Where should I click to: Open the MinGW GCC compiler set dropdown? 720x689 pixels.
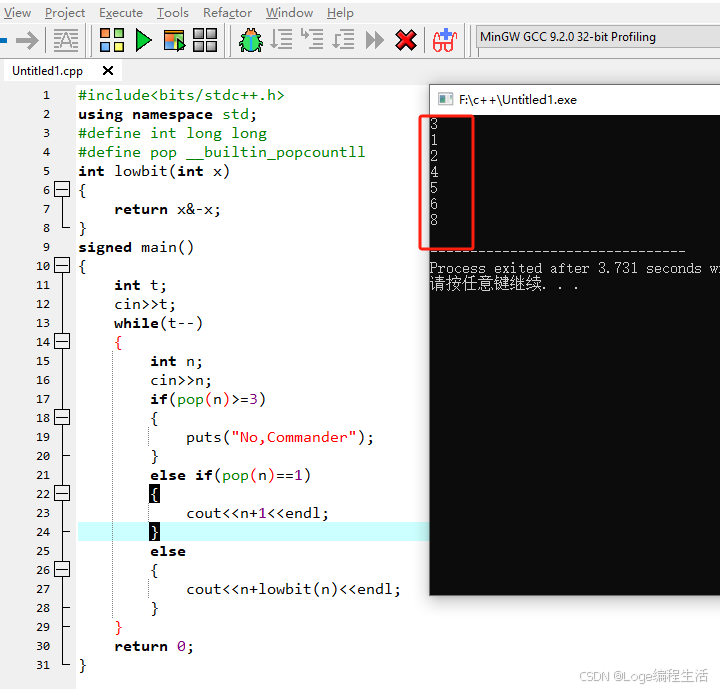pos(597,37)
